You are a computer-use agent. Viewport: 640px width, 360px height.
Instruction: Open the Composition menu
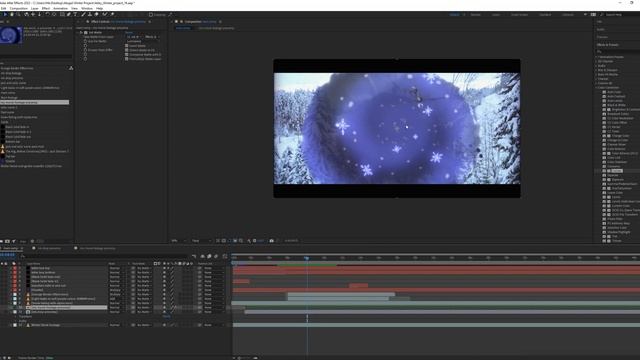click(x=19, y=8)
